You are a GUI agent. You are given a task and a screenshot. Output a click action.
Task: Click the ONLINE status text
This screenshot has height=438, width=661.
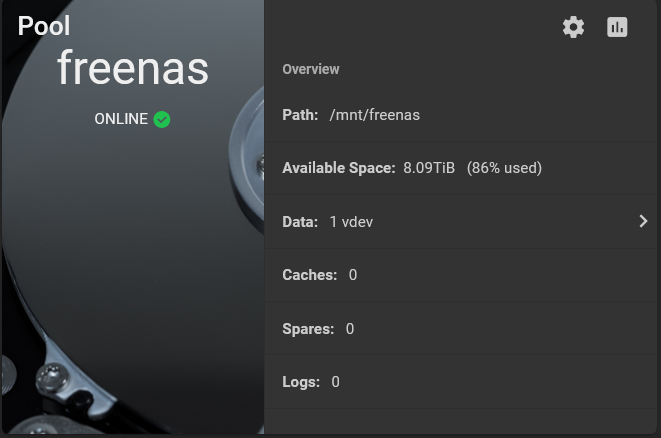[121, 119]
